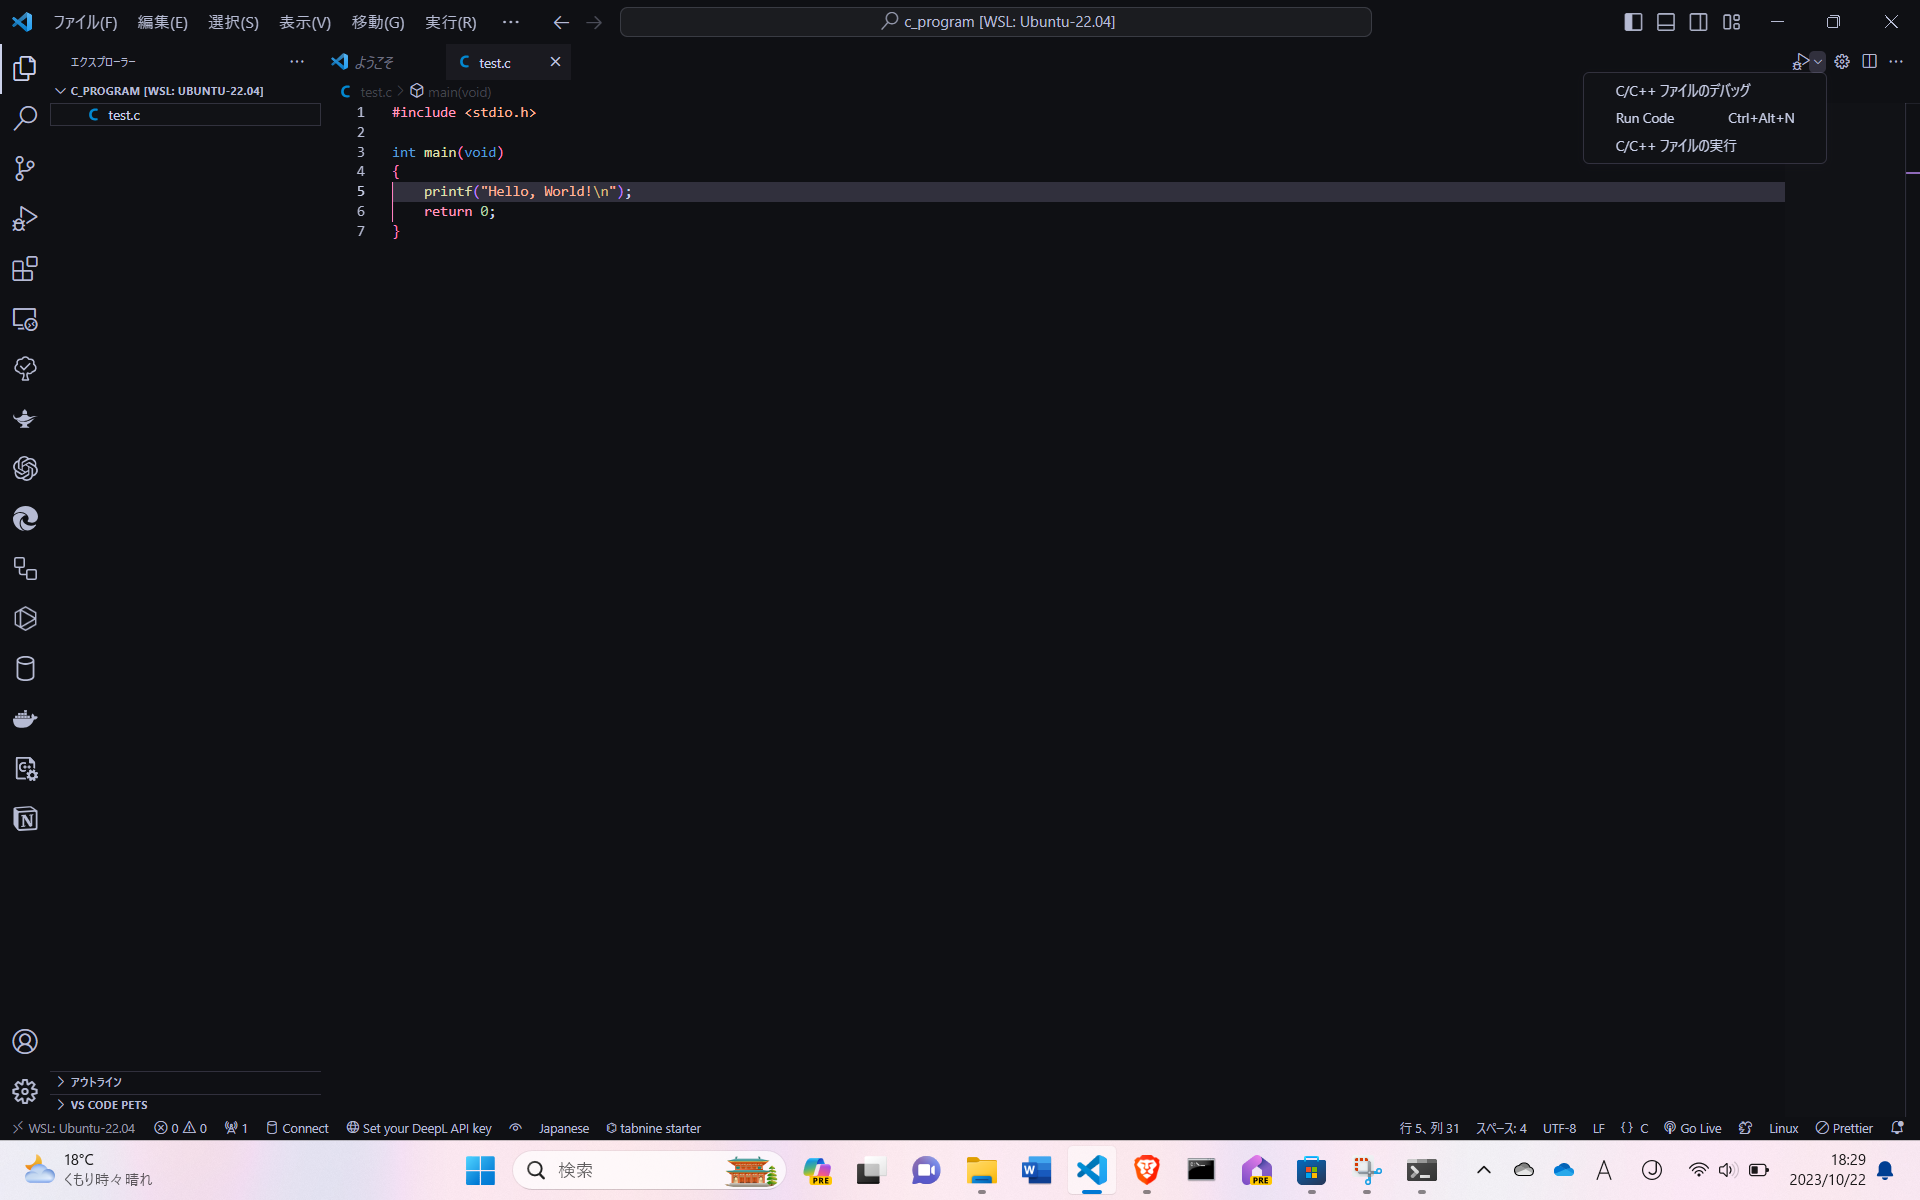1920x1200 pixels.
Task: Click Go Live in the status bar
Action: (x=1692, y=1128)
